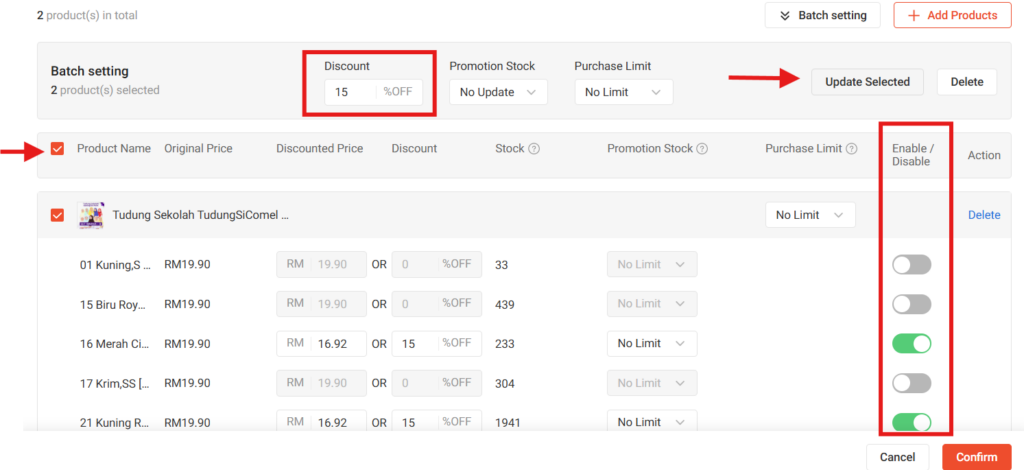This screenshot has width=1024, height=470.
Task: Click the blue Delete link for the product
Action: (x=984, y=215)
